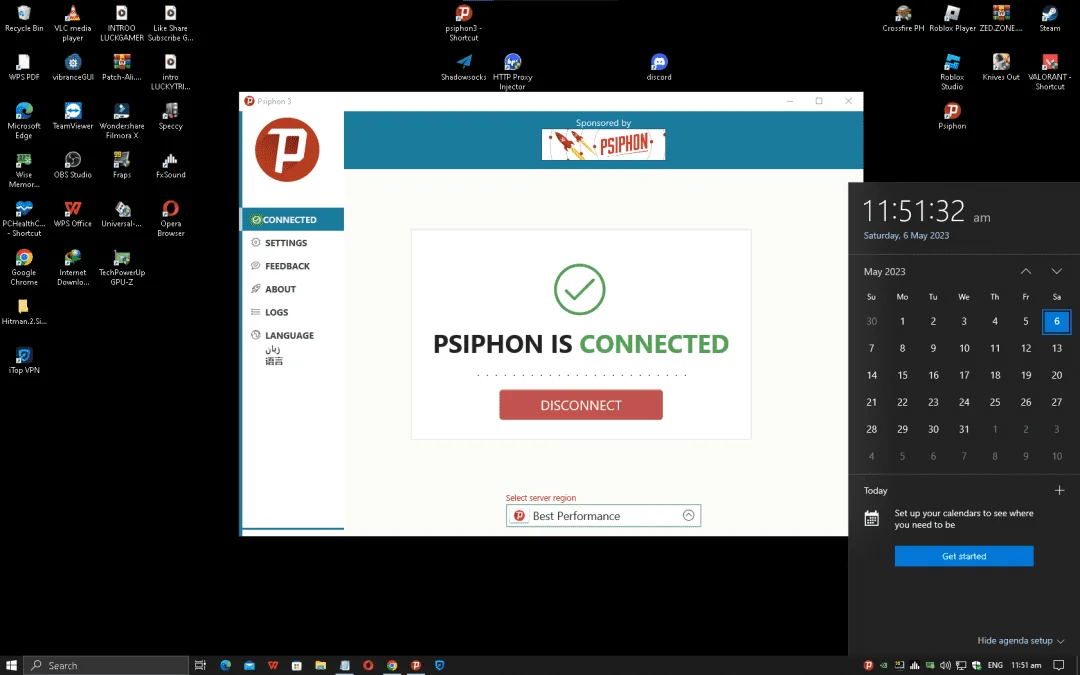Open File Explorer from the taskbar
The image size is (1080, 675).
pos(320,665)
